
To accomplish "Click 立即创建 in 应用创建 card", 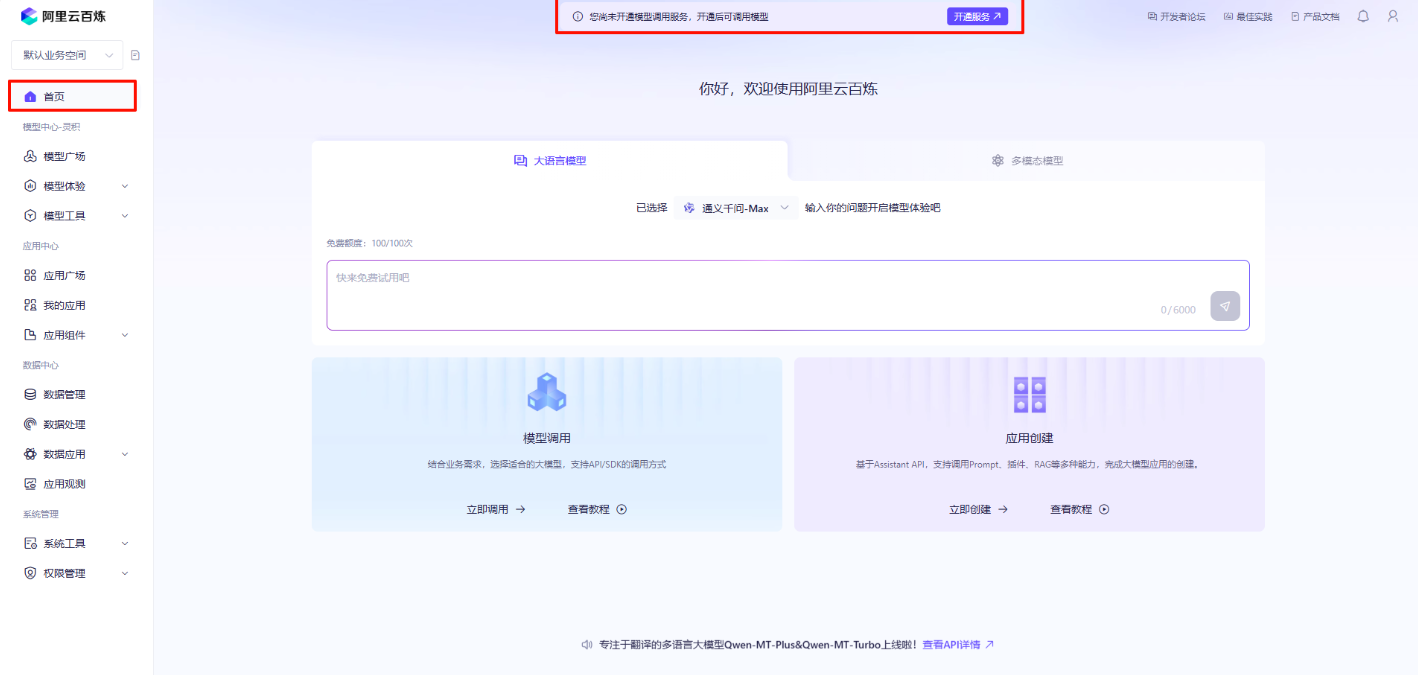I will [x=979, y=509].
